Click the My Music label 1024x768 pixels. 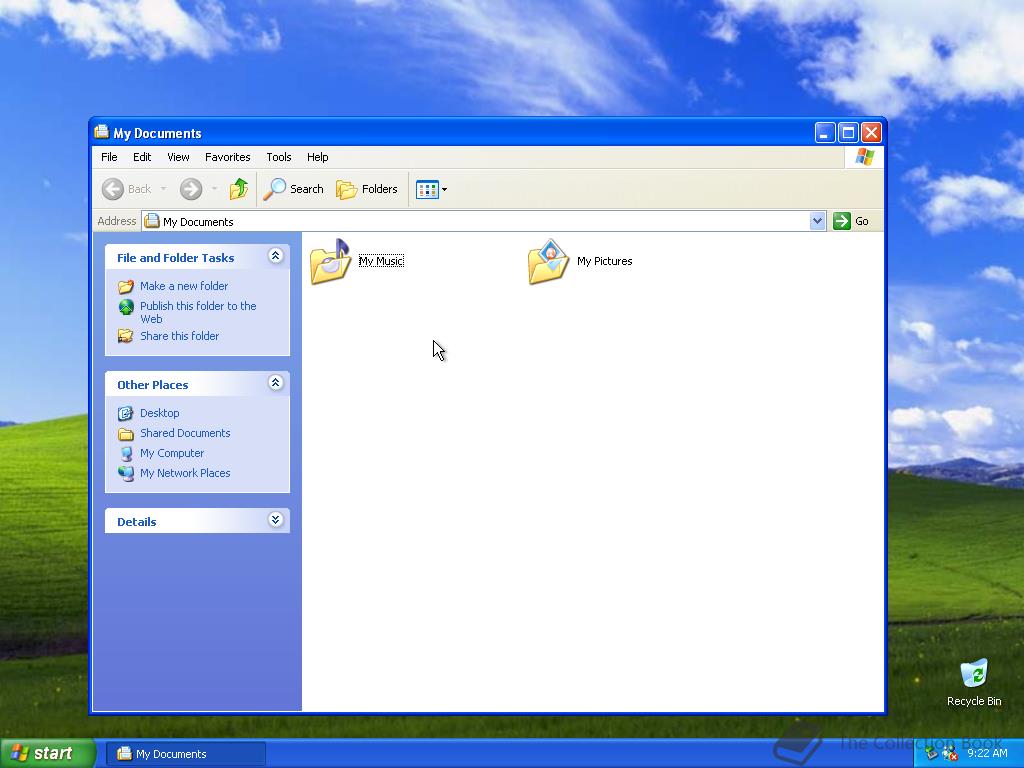[381, 261]
